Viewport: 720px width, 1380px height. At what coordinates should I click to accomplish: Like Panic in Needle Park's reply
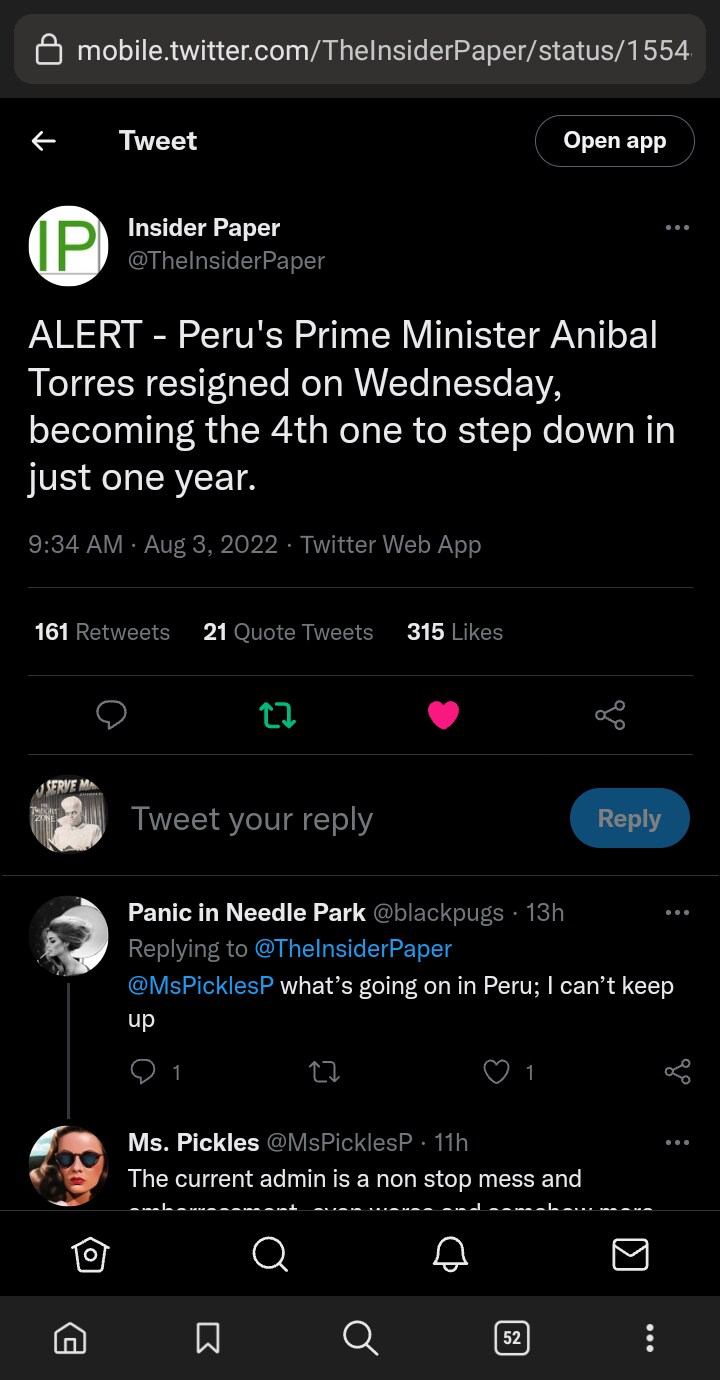coord(497,1072)
